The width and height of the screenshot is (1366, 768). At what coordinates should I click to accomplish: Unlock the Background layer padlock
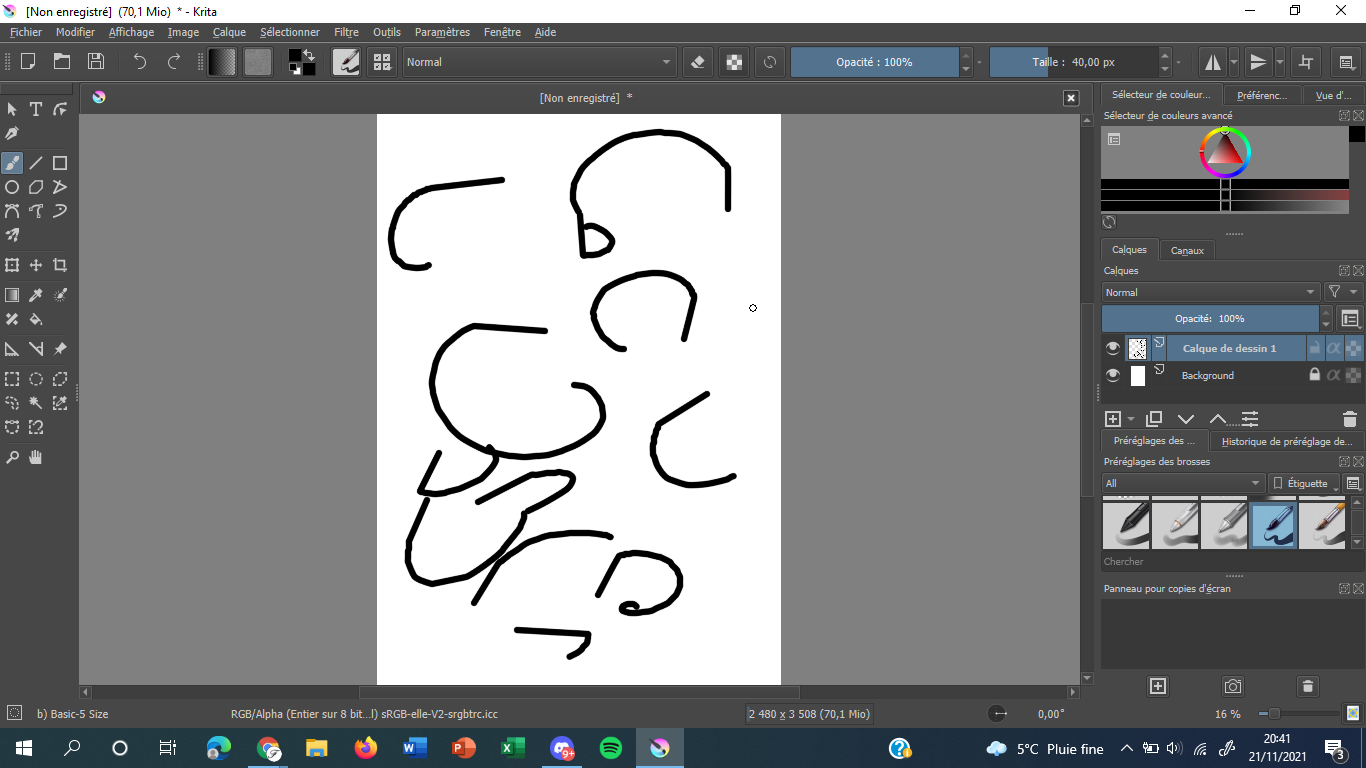(1315, 375)
